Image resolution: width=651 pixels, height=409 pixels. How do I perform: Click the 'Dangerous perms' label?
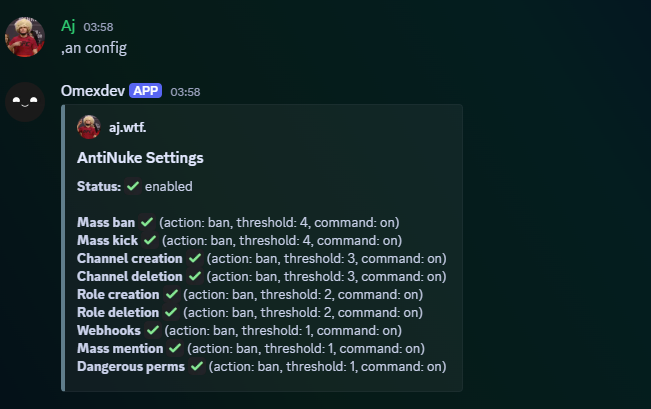point(131,366)
